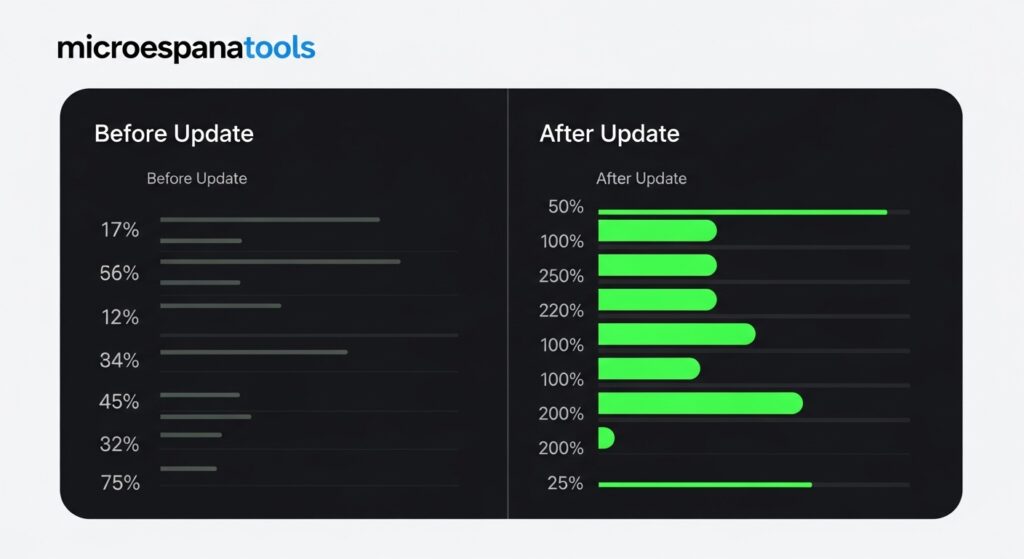Click the longest thick green bar
Screen dimensions: 1024x559
click(700, 403)
